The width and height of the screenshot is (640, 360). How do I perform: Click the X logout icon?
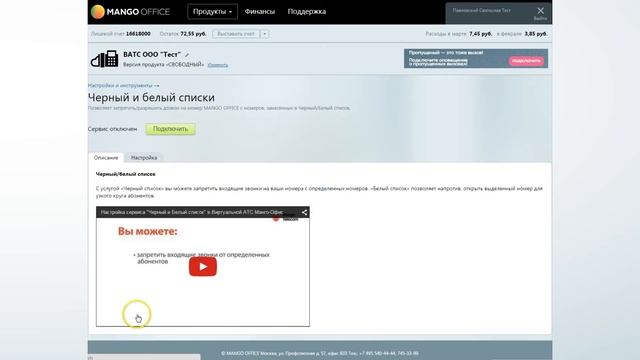coord(540,11)
